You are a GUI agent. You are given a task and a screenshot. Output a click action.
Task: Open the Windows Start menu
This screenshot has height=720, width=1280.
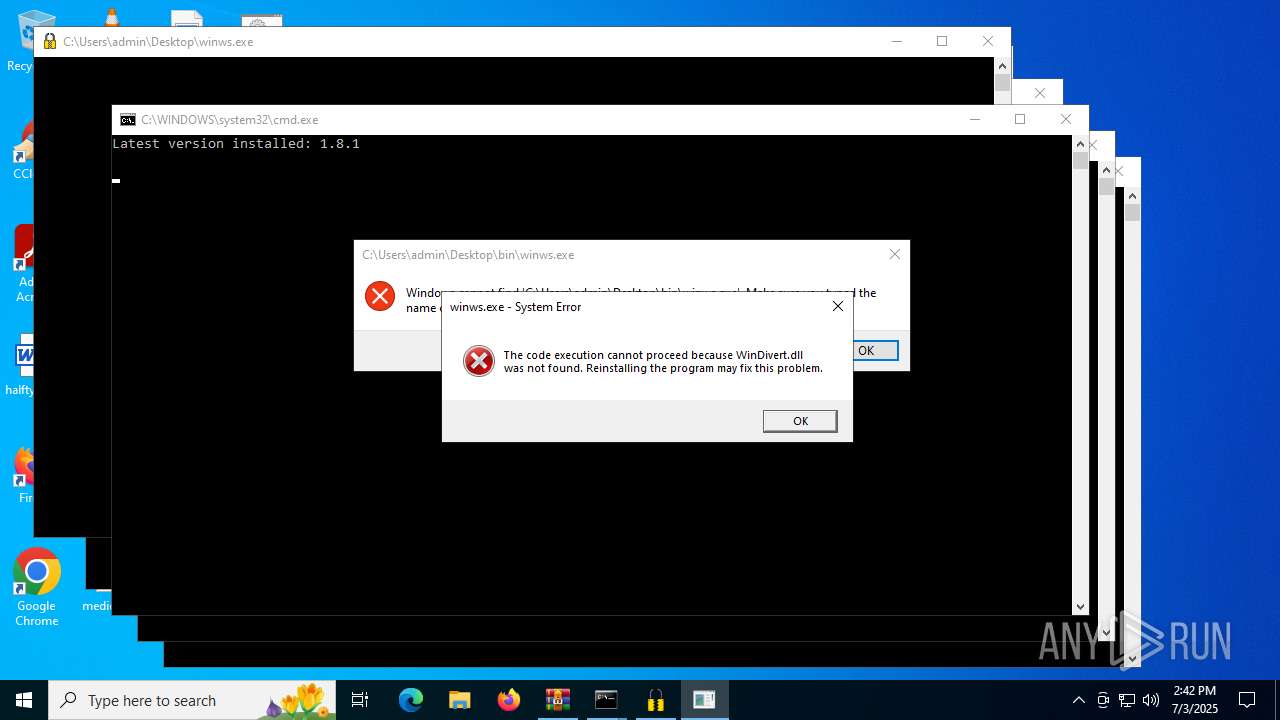[x=24, y=700]
